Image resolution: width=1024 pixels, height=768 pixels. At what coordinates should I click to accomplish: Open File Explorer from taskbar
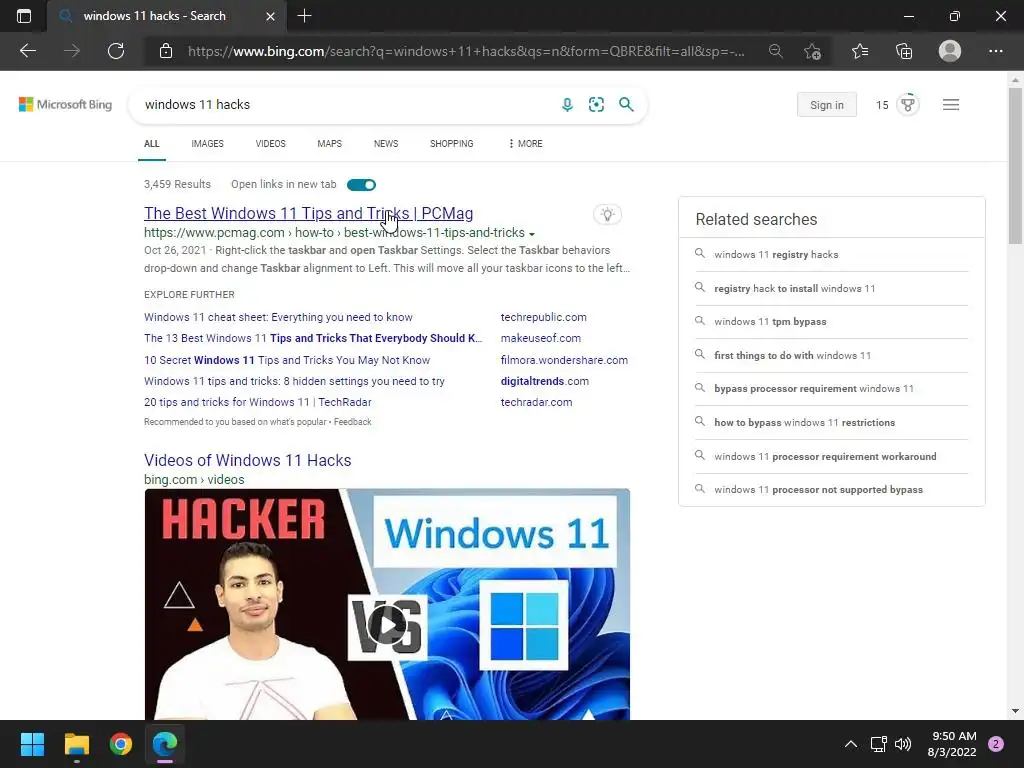pos(76,744)
